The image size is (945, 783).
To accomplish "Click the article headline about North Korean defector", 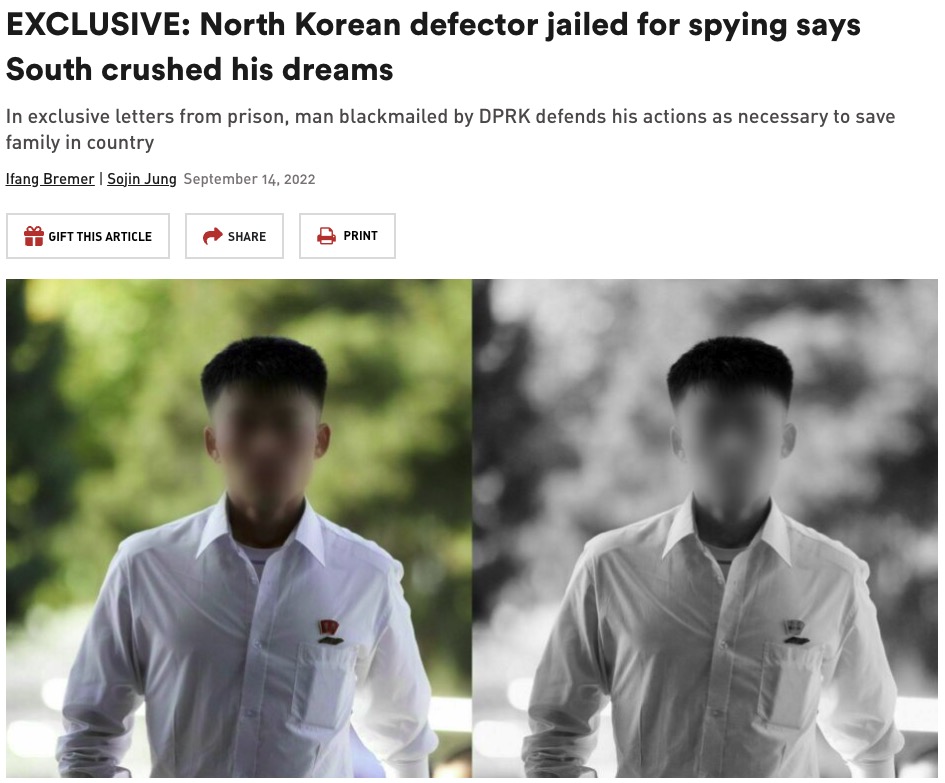I will point(433,47).
